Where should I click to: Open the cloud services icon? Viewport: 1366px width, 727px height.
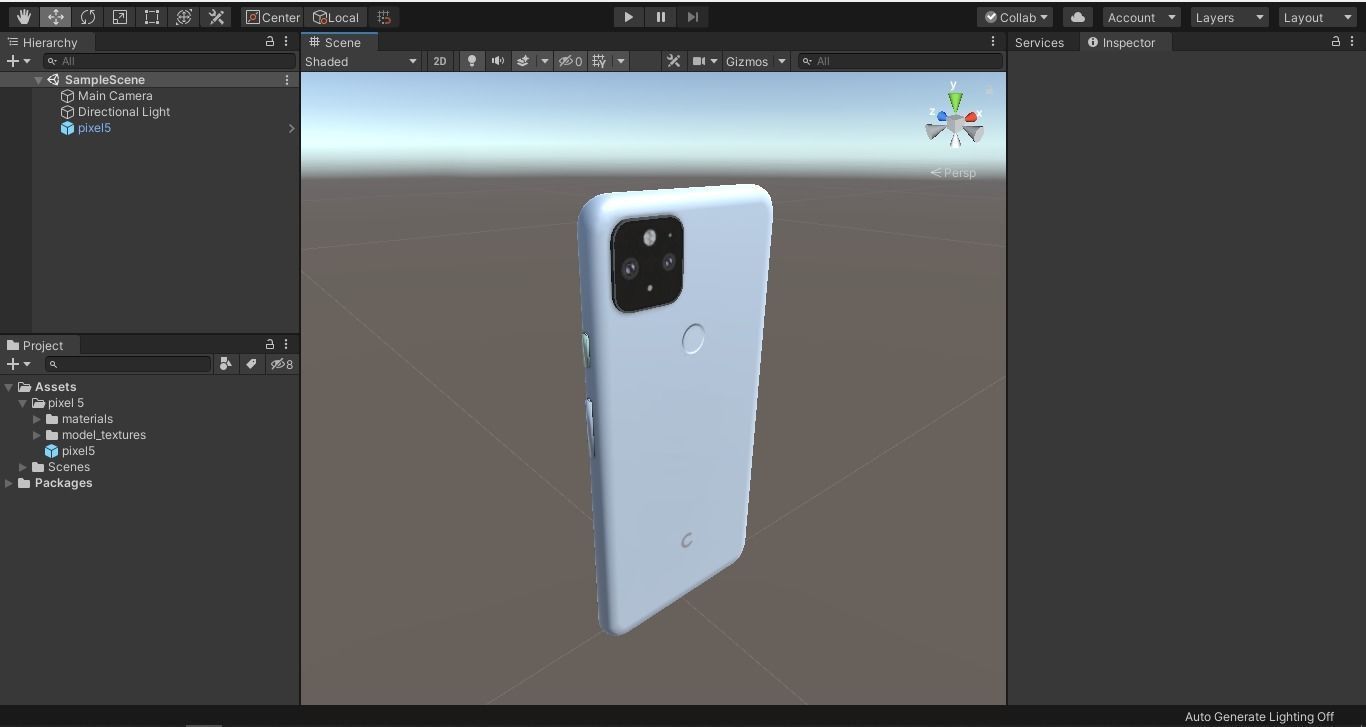click(x=1077, y=17)
